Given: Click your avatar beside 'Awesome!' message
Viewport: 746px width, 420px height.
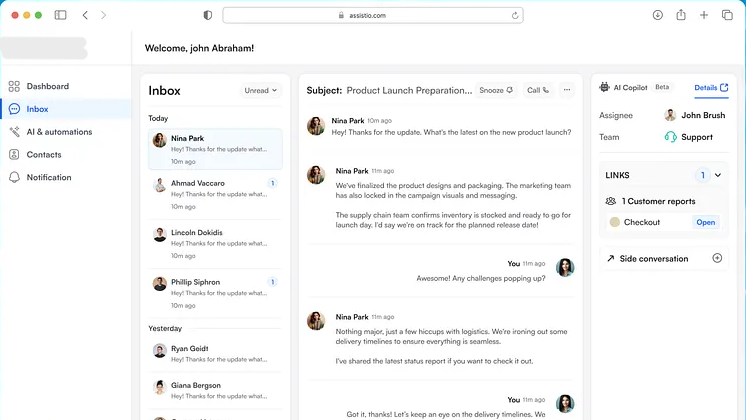Looking at the screenshot, I should (565, 268).
